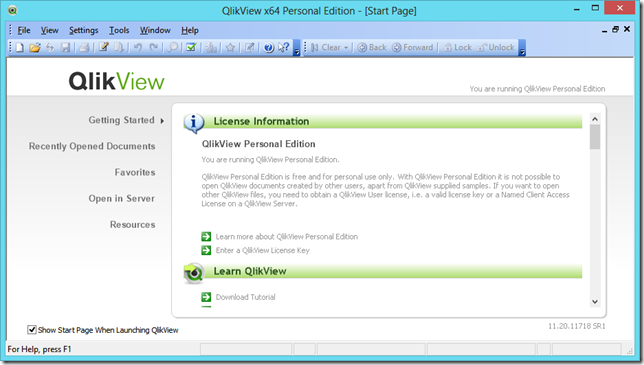Open standard toolbar options dropdown after help icons
This screenshot has height=365, width=644.
[x=296, y=48]
